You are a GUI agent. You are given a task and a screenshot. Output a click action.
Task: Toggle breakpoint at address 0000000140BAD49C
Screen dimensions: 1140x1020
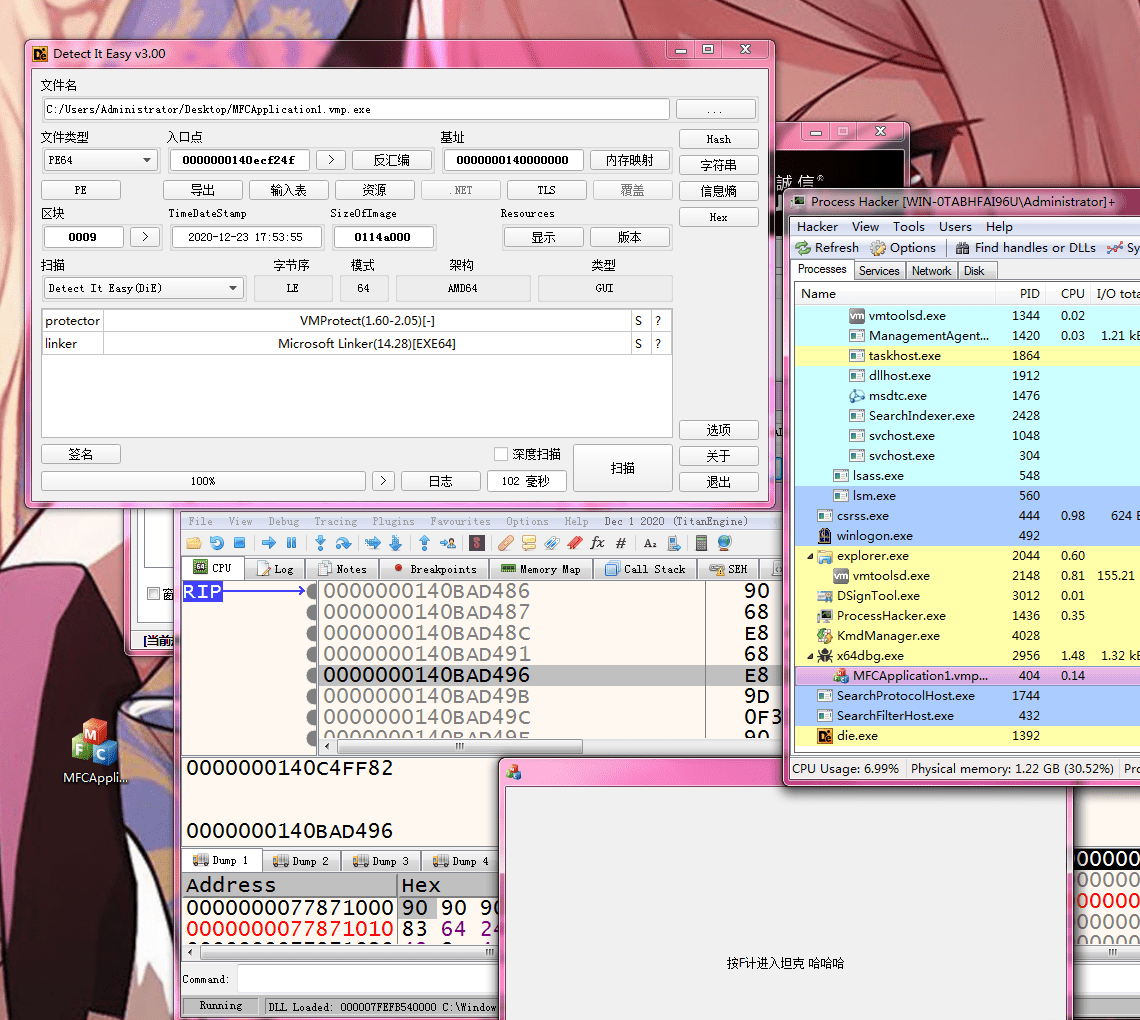[x=312, y=718]
